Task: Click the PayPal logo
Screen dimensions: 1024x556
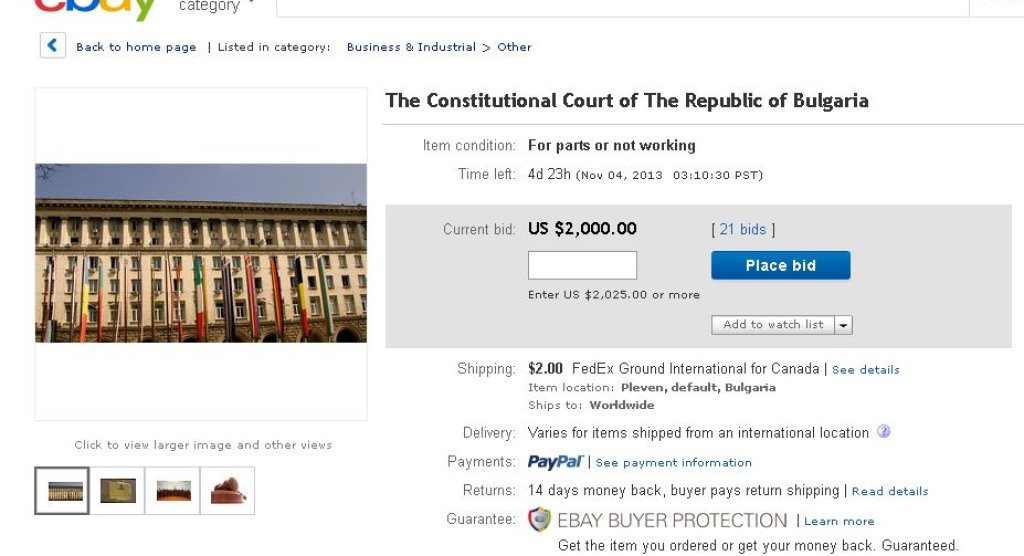Action: [x=555, y=462]
